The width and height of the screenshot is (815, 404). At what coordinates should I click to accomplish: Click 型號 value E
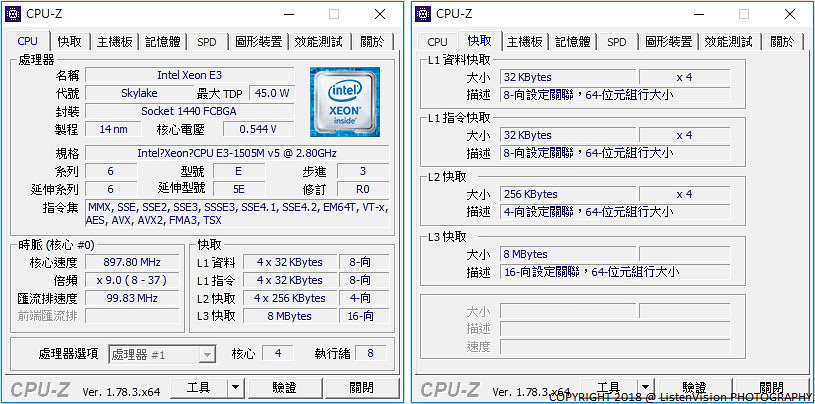click(239, 171)
